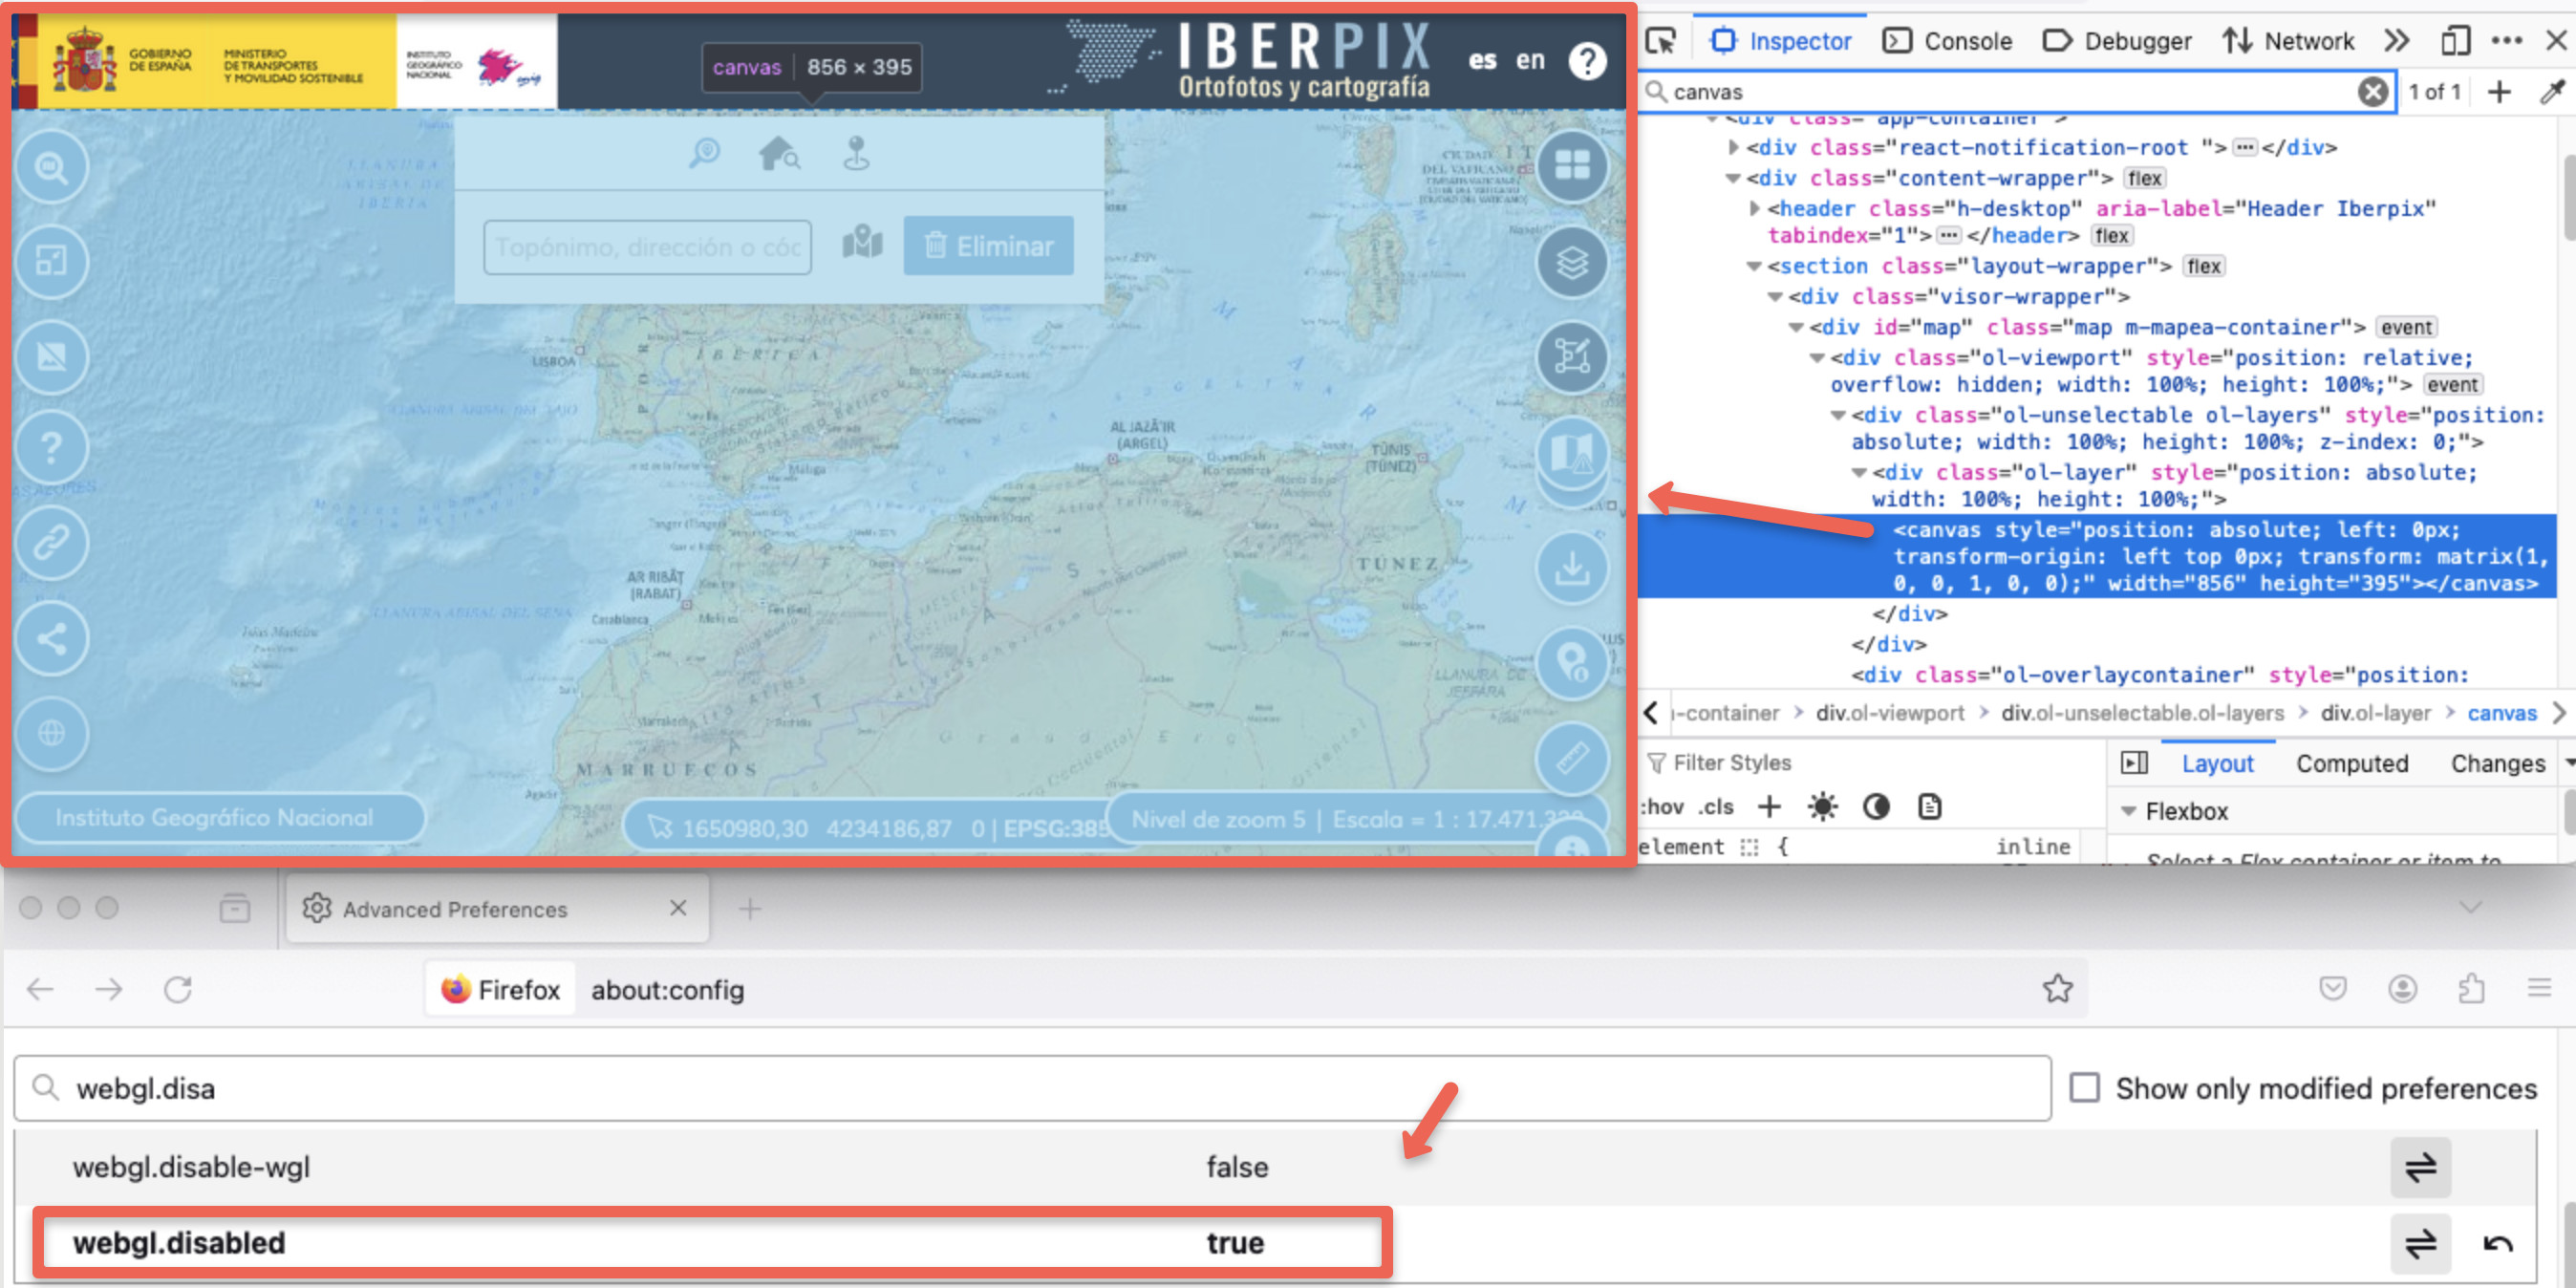Switch to the Console tab
Image resolution: width=2576 pixels, height=1288 pixels.
[1947, 41]
